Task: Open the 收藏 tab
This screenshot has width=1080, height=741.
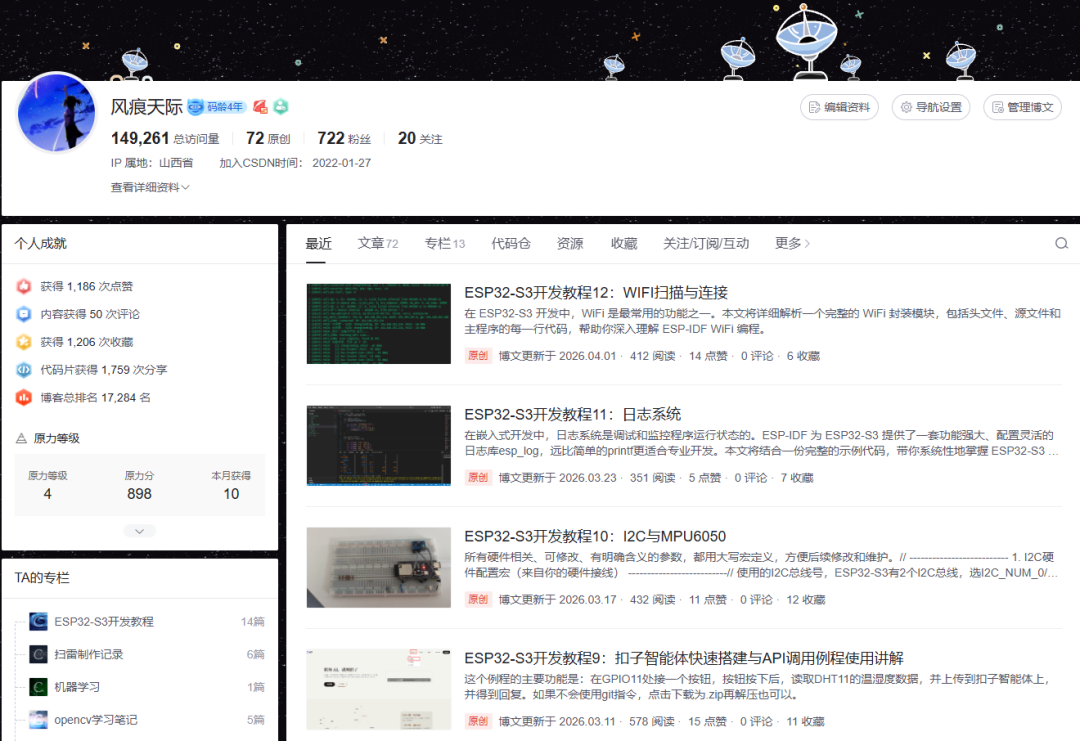Action: [x=624, y=243]
